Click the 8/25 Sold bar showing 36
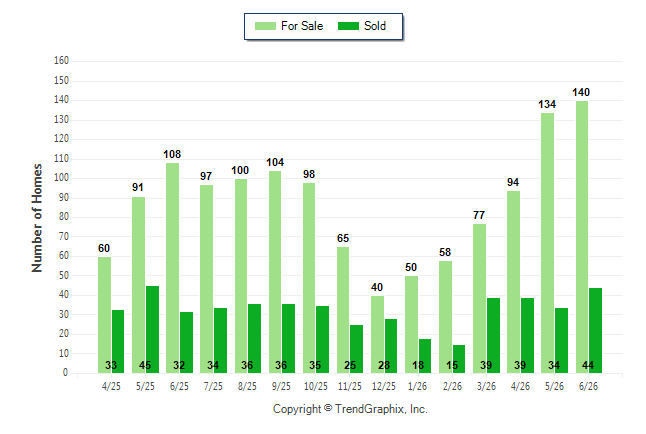 (255, 338)
